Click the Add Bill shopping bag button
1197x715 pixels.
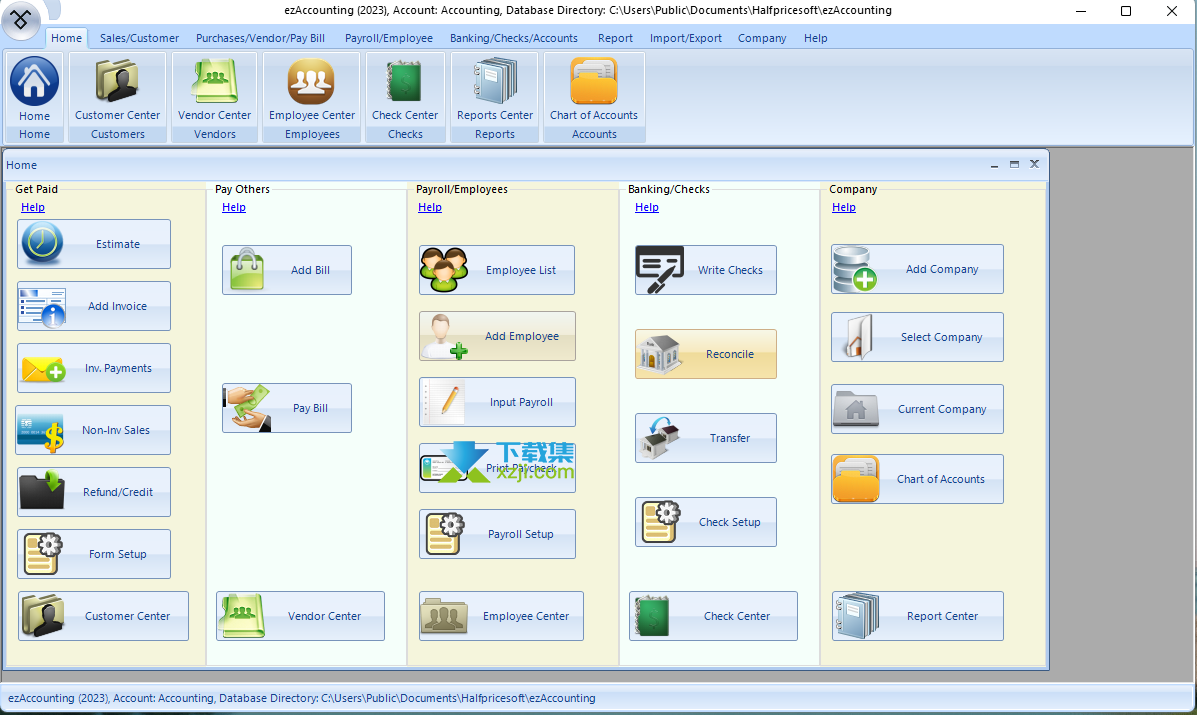[x=287, y=270]
